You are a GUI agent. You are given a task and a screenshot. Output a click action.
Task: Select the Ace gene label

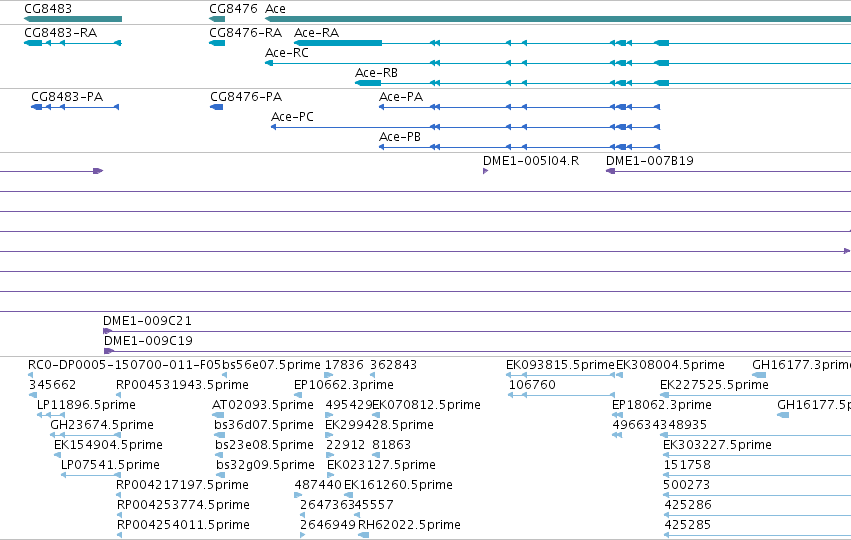pyautogui.click(x=275, y=9)
